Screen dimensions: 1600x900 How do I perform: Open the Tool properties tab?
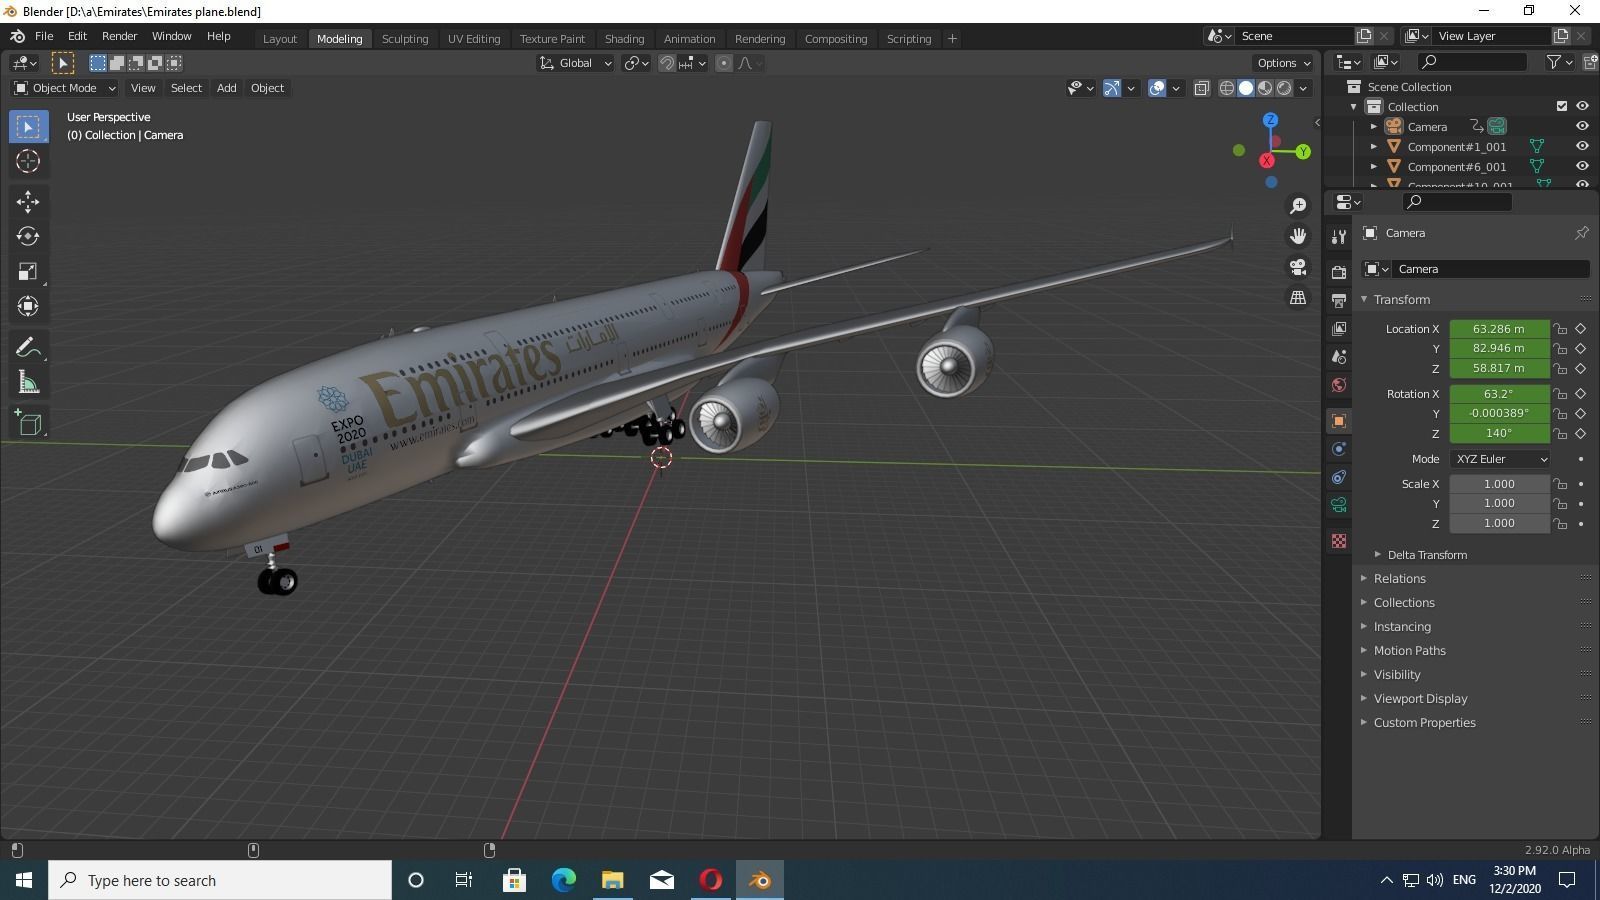tap(1339, 237)
